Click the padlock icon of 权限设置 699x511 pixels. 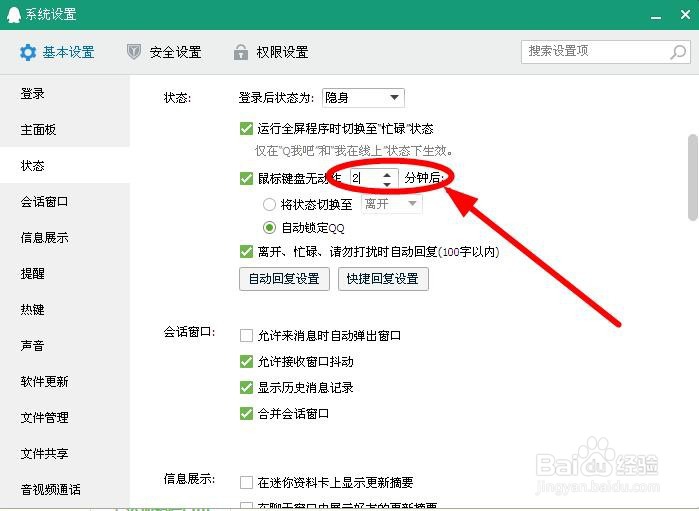coord(241,52)
